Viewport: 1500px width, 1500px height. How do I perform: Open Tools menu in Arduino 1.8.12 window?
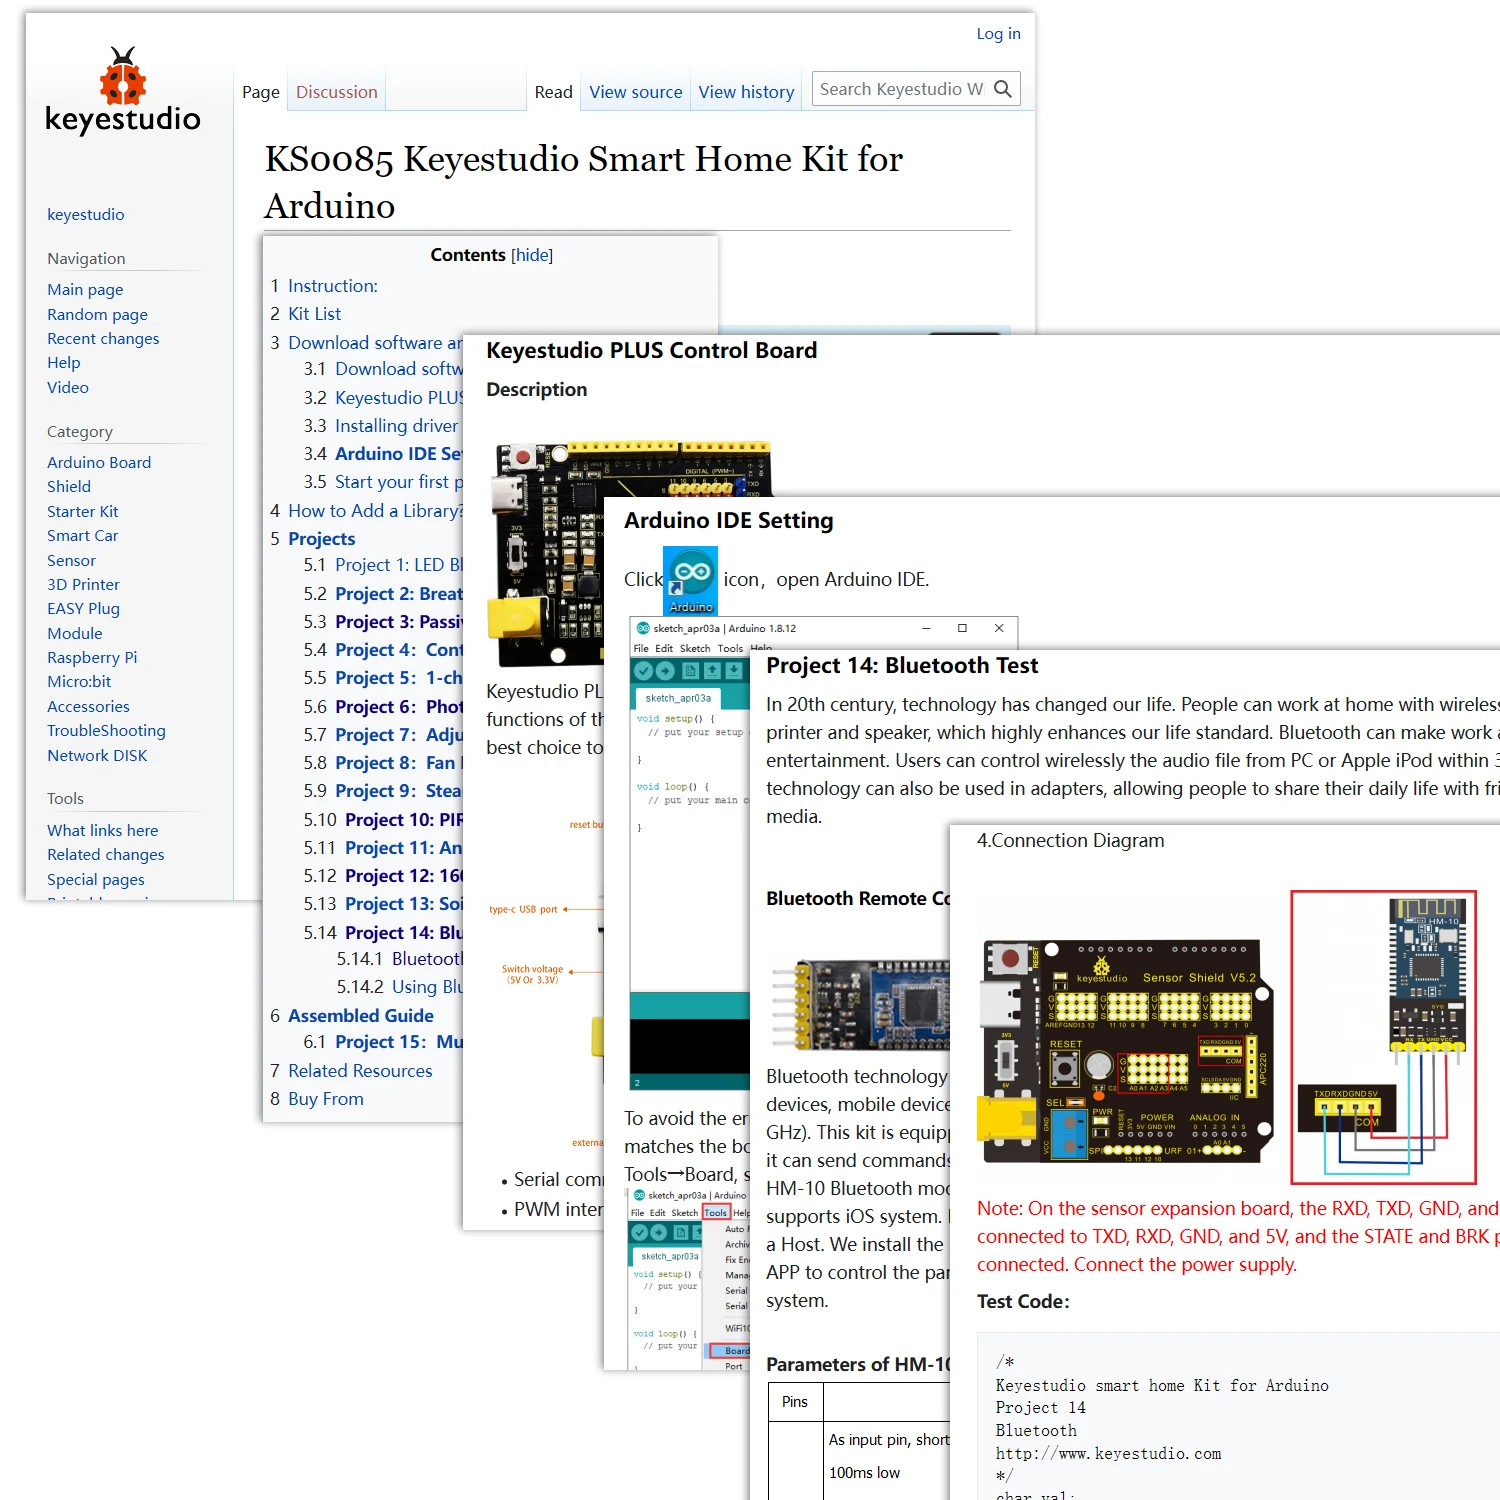(730, 648)
